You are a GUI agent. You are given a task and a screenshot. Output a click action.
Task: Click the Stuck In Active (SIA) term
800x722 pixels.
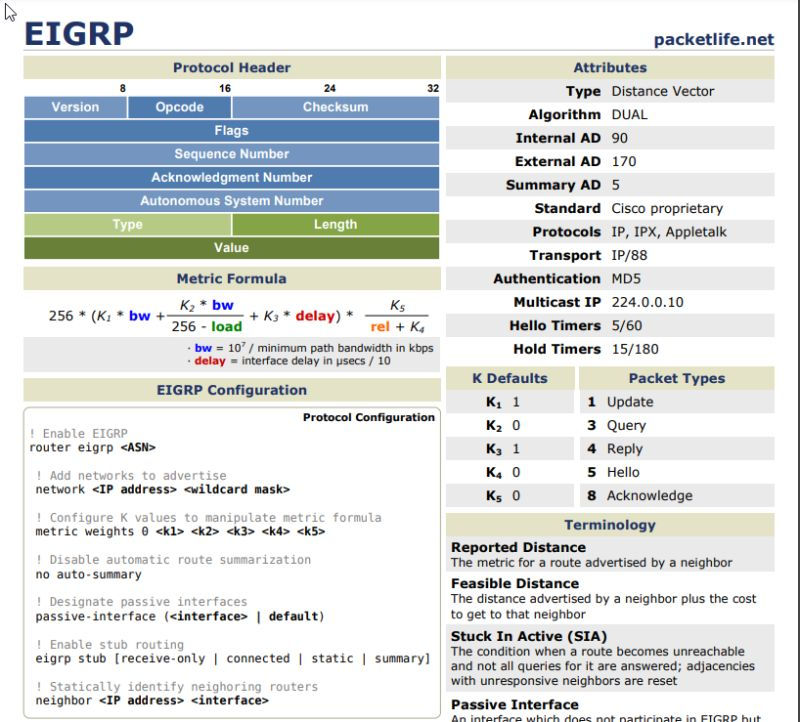[x=529, y=636]
